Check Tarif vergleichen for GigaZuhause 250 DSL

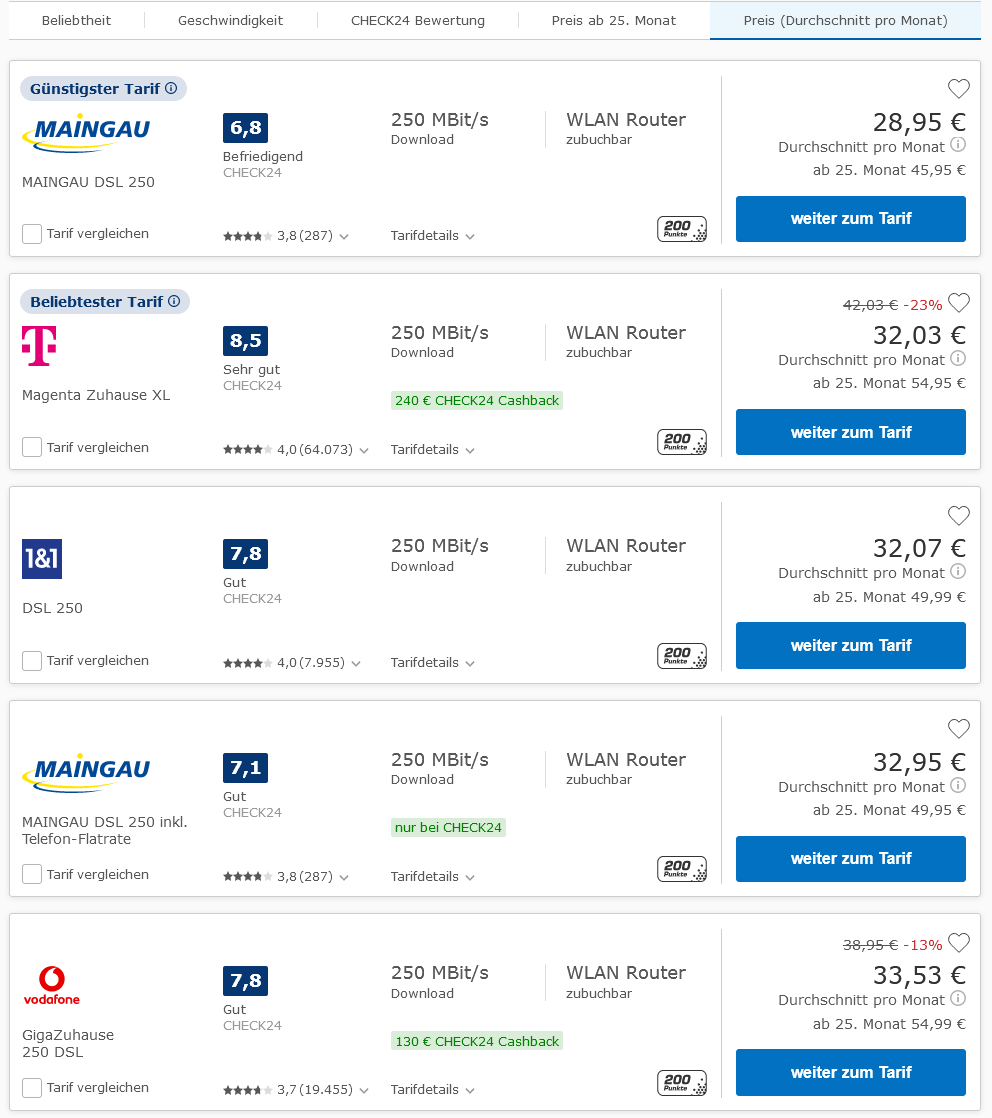(x=31, y=1087)
